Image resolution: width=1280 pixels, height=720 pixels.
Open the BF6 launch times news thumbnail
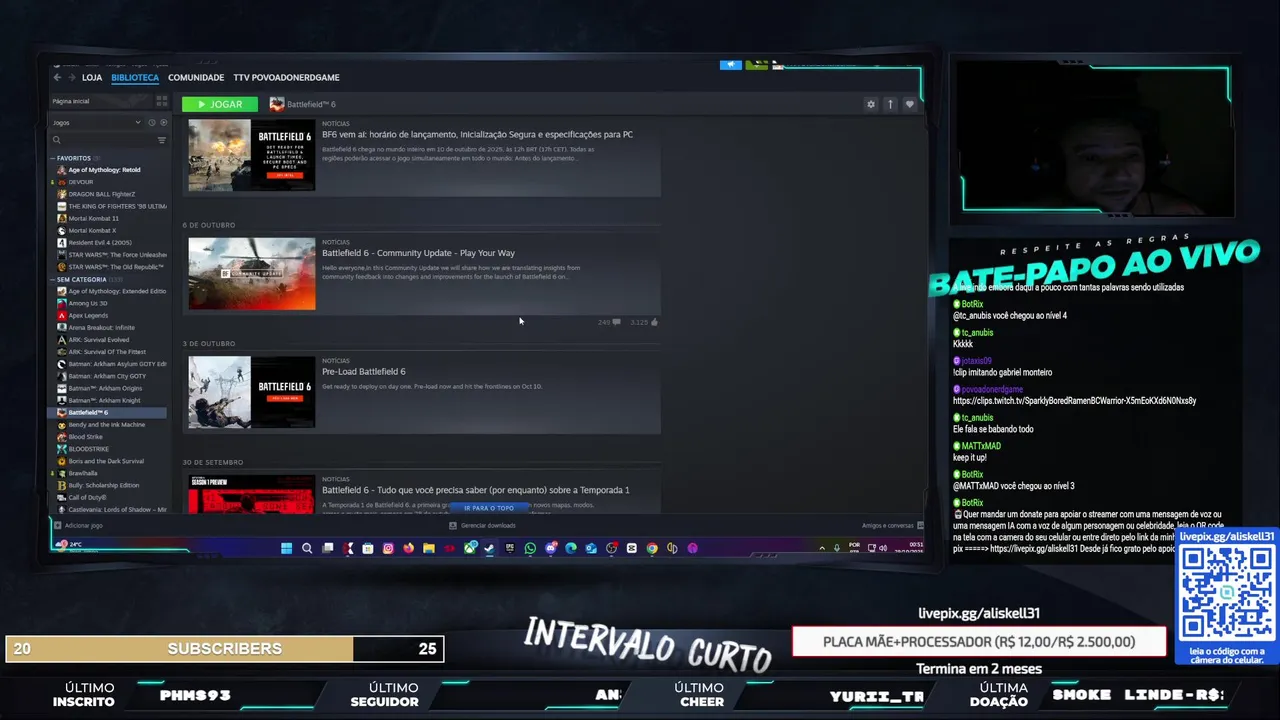coord(252,155)
